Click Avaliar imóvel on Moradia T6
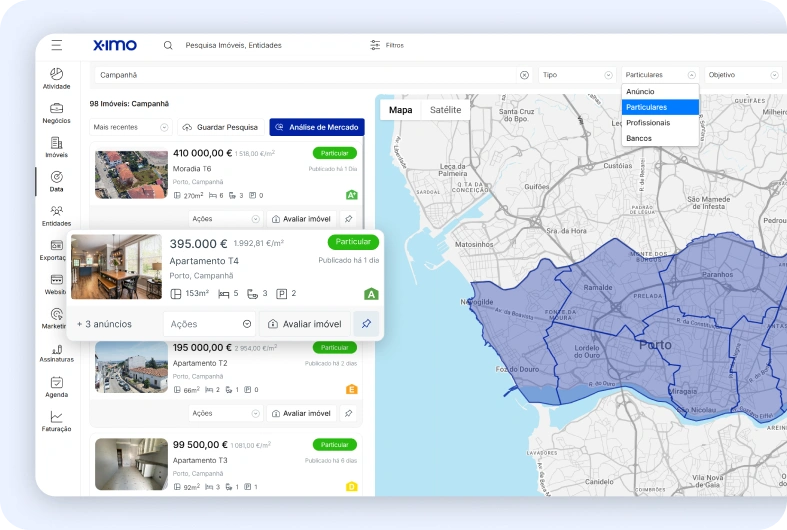 (301, 219)
